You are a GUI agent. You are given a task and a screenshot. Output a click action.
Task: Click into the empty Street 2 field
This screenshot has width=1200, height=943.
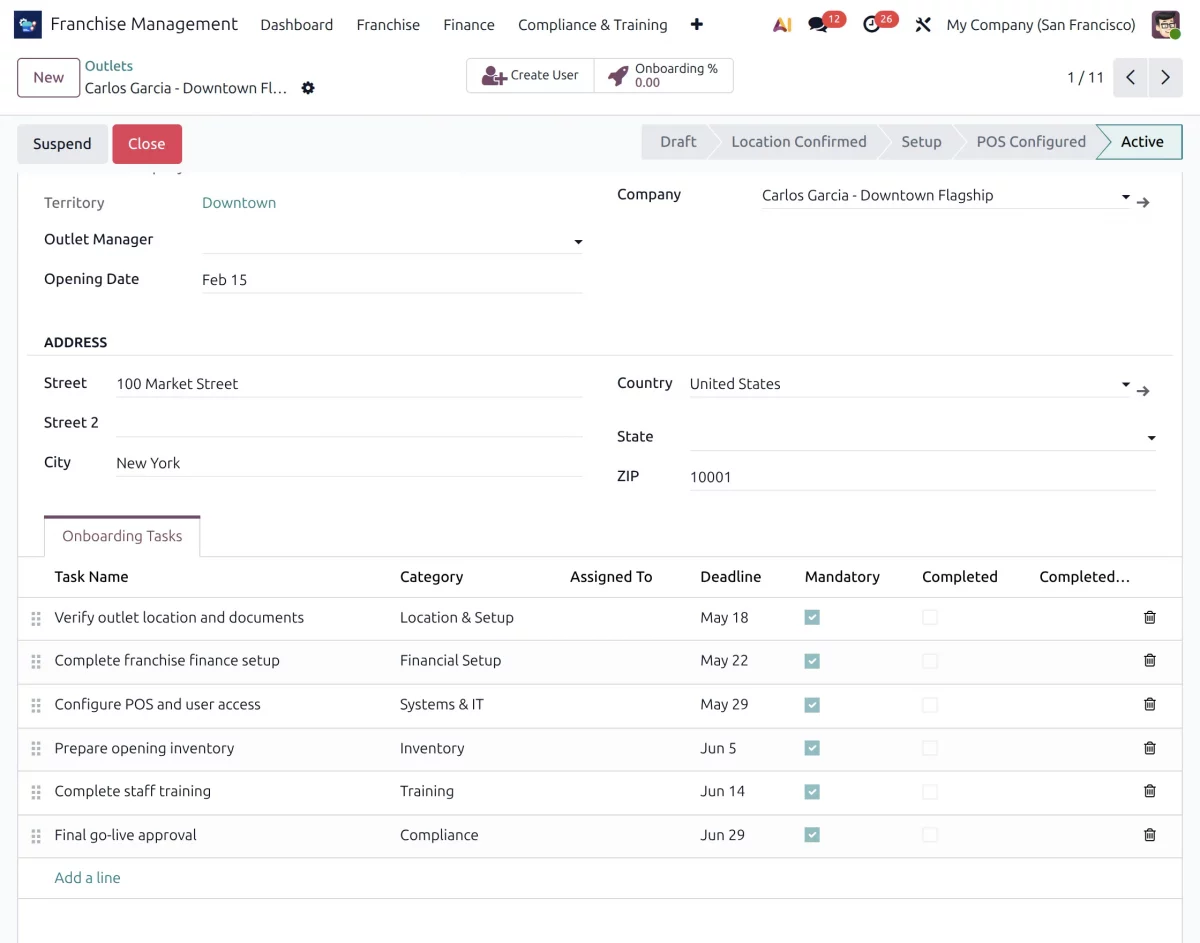click(x=349, y=423)
